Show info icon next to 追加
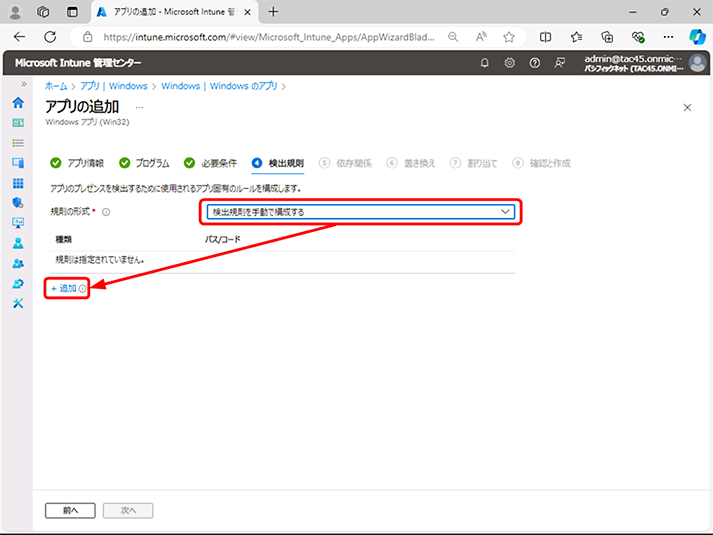 [82, 289]
